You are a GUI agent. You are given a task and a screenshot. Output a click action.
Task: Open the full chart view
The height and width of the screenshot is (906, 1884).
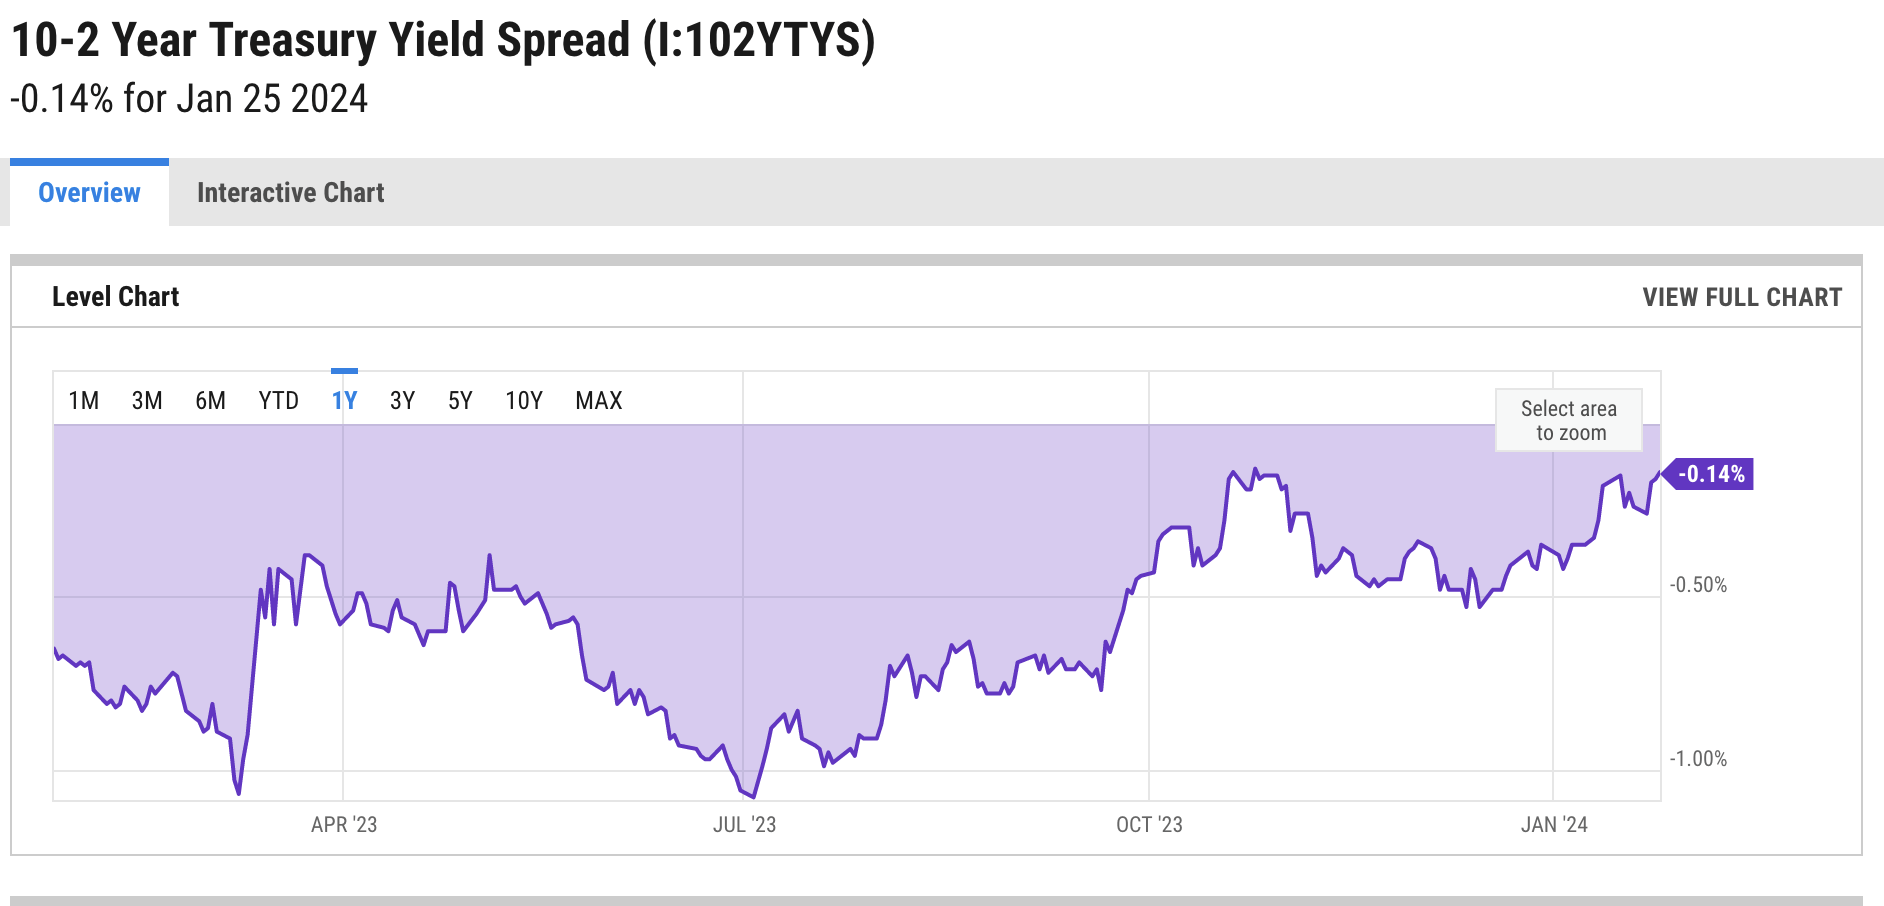1743,297
